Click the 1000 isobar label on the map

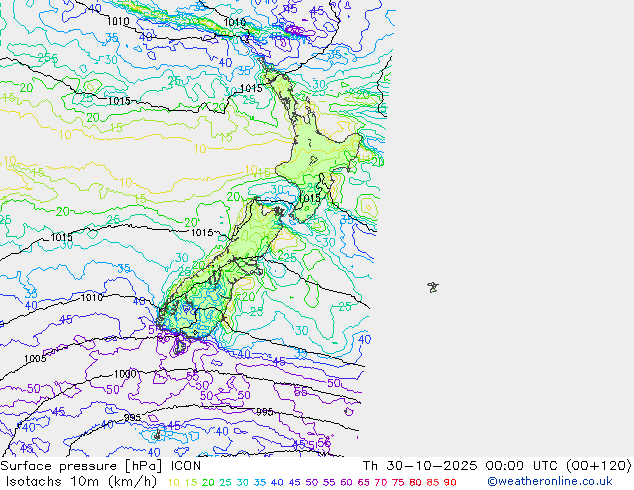click(x=125, y=374)
